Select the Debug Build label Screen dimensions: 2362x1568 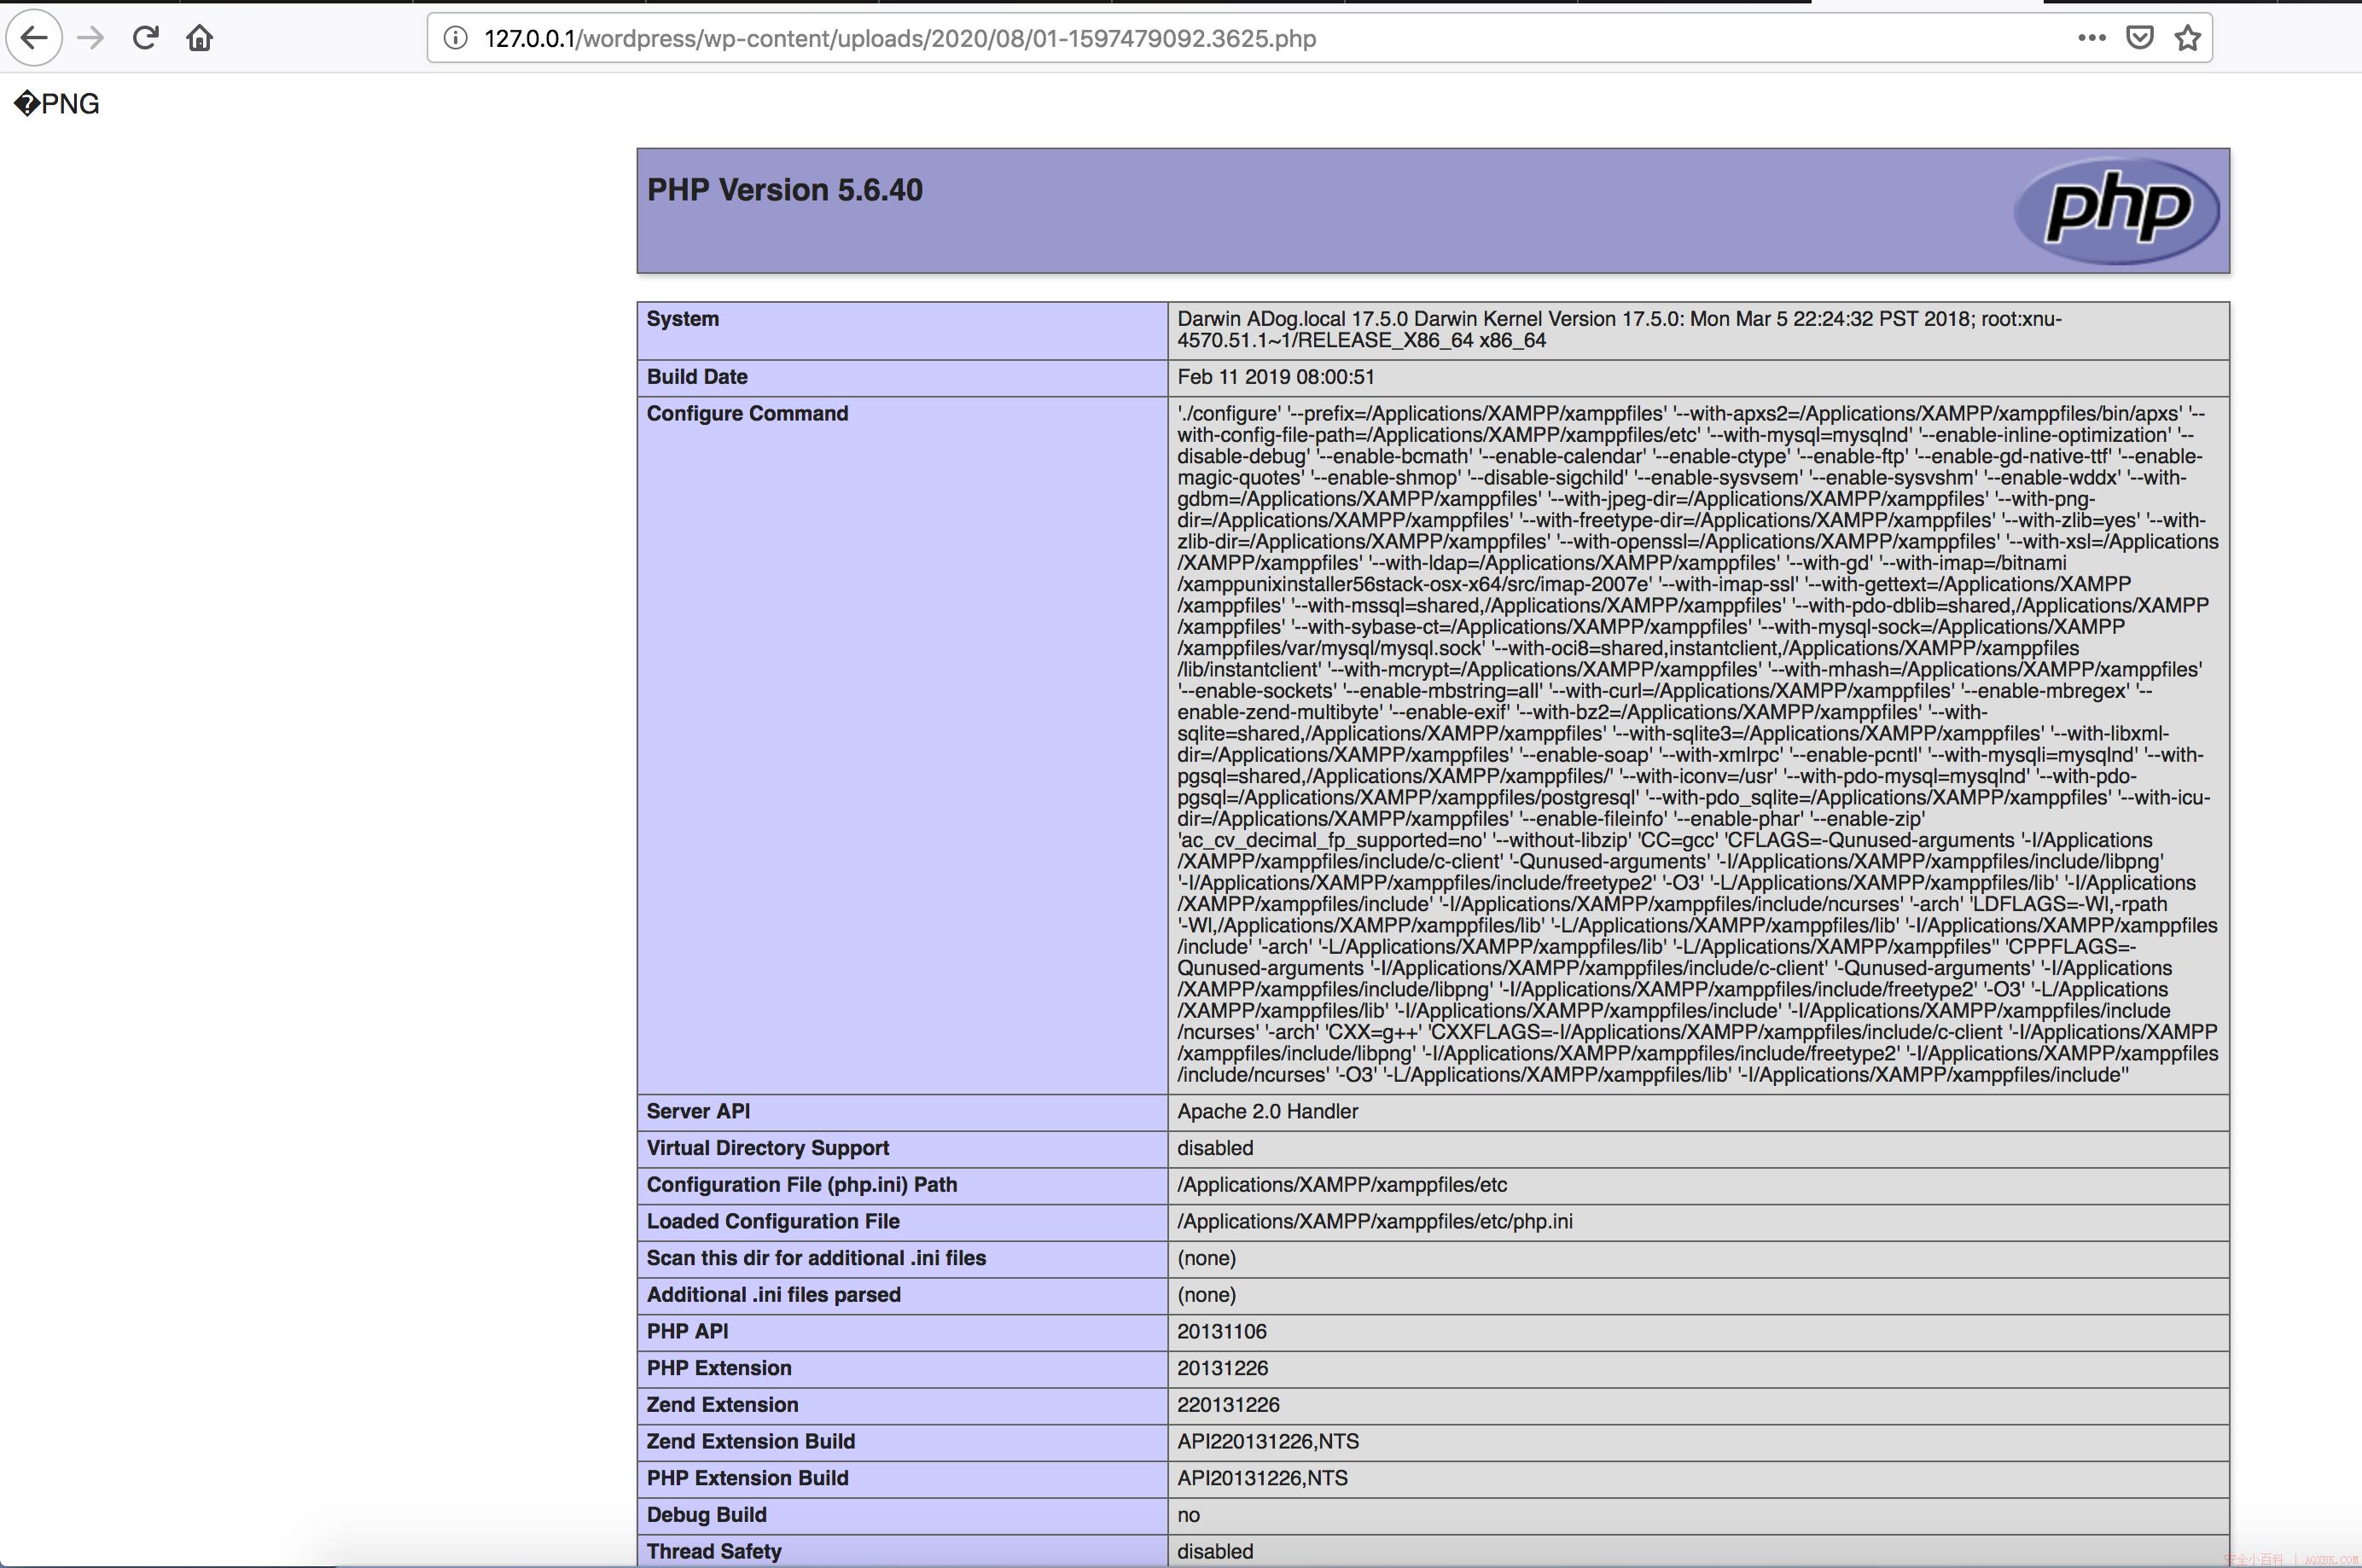[707, 1515]
